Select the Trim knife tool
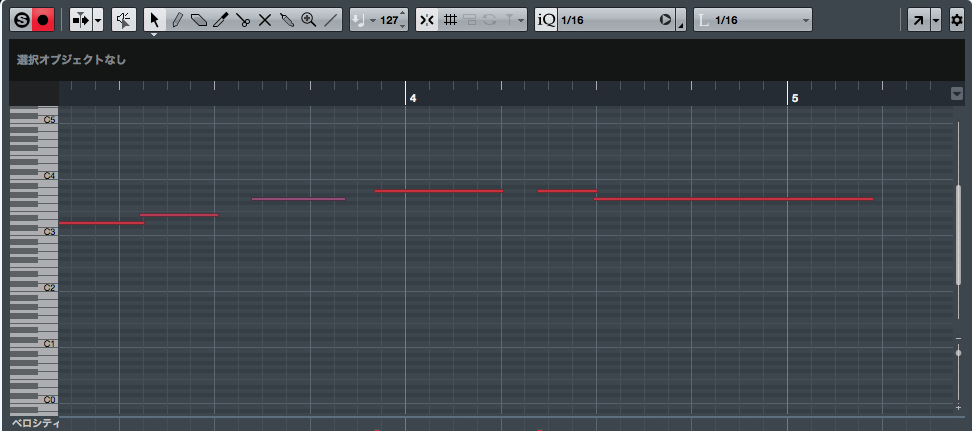The width and height of the screenshot is (972, 431). pyautogui.click(x=221, y=20)
